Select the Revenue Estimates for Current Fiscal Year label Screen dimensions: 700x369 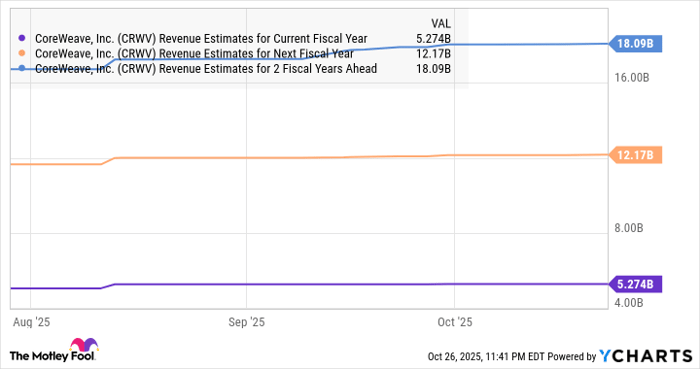pos(201,39)
